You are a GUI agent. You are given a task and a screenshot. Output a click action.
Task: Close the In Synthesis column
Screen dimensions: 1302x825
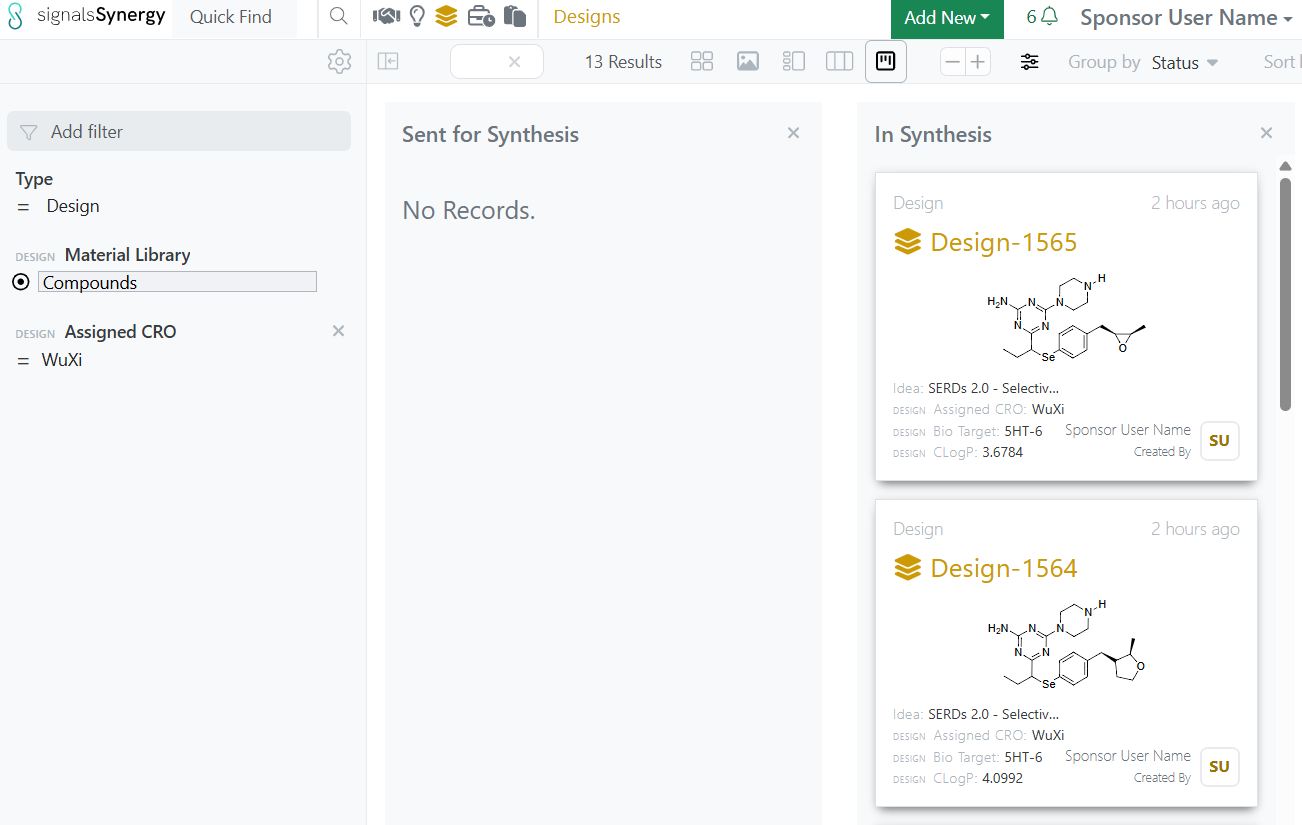(x=1266, y=133)
